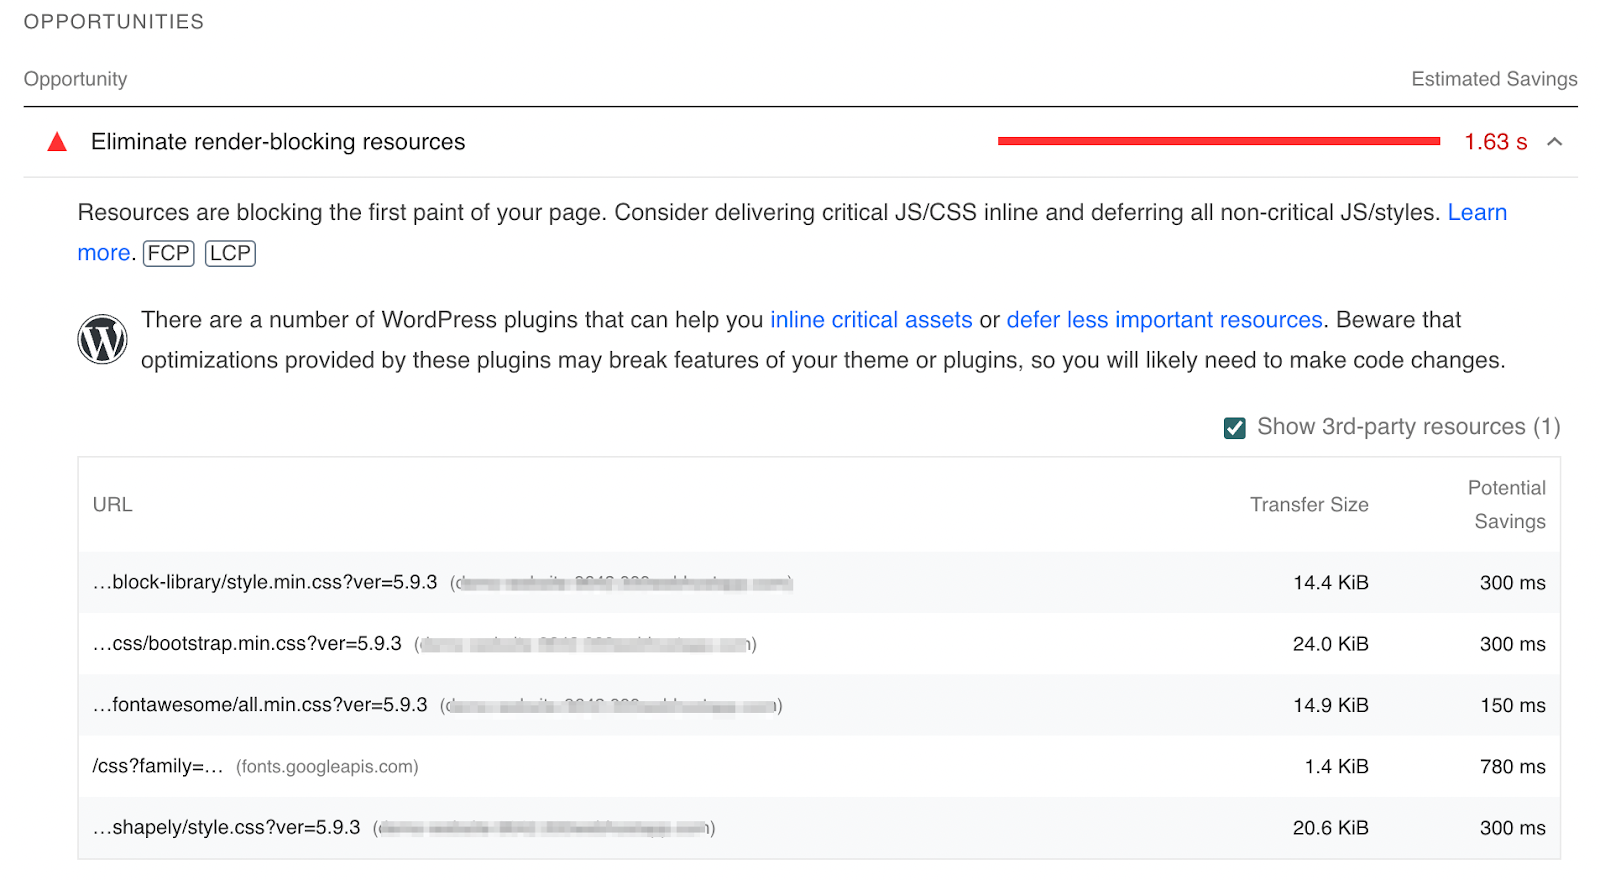1600x880 pixels.
Task: Click the Estimated Savings column label
Action: point(1494,79)
